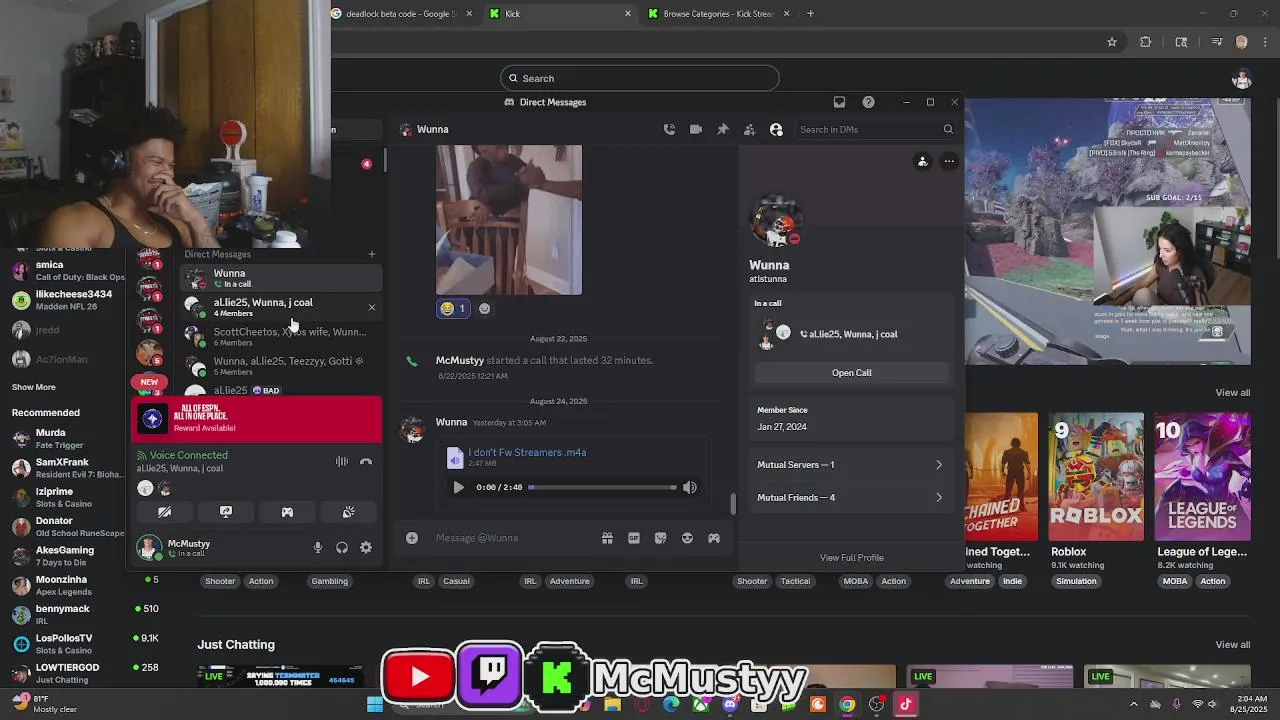Click Open Call button
Screen dimensions: 1280x720
[x=852, y=373]
